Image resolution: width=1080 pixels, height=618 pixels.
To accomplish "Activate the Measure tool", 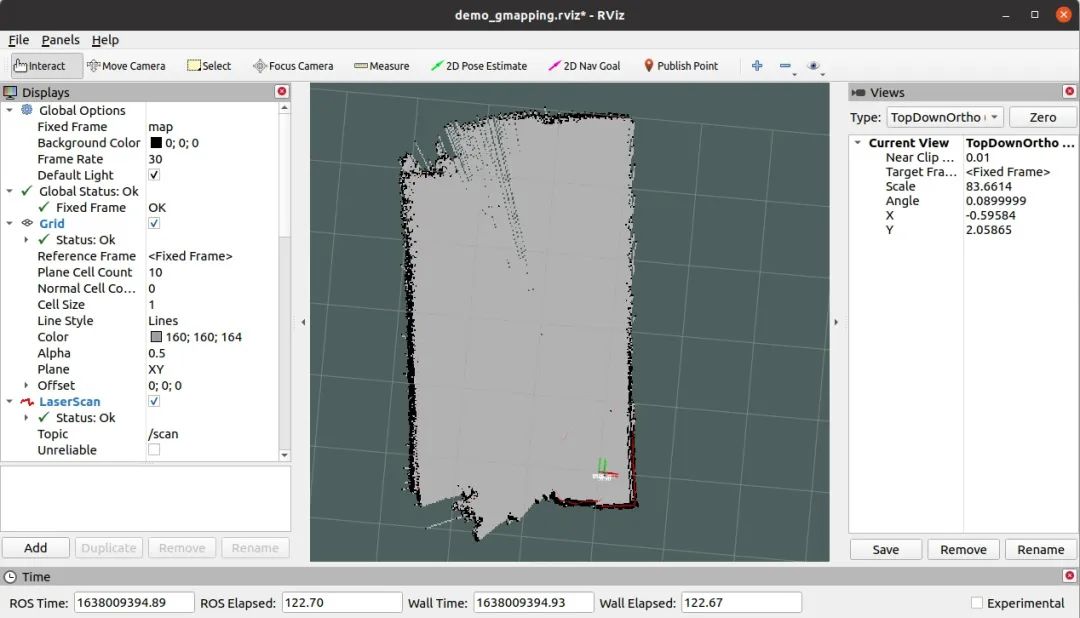I will pos(381,65).
